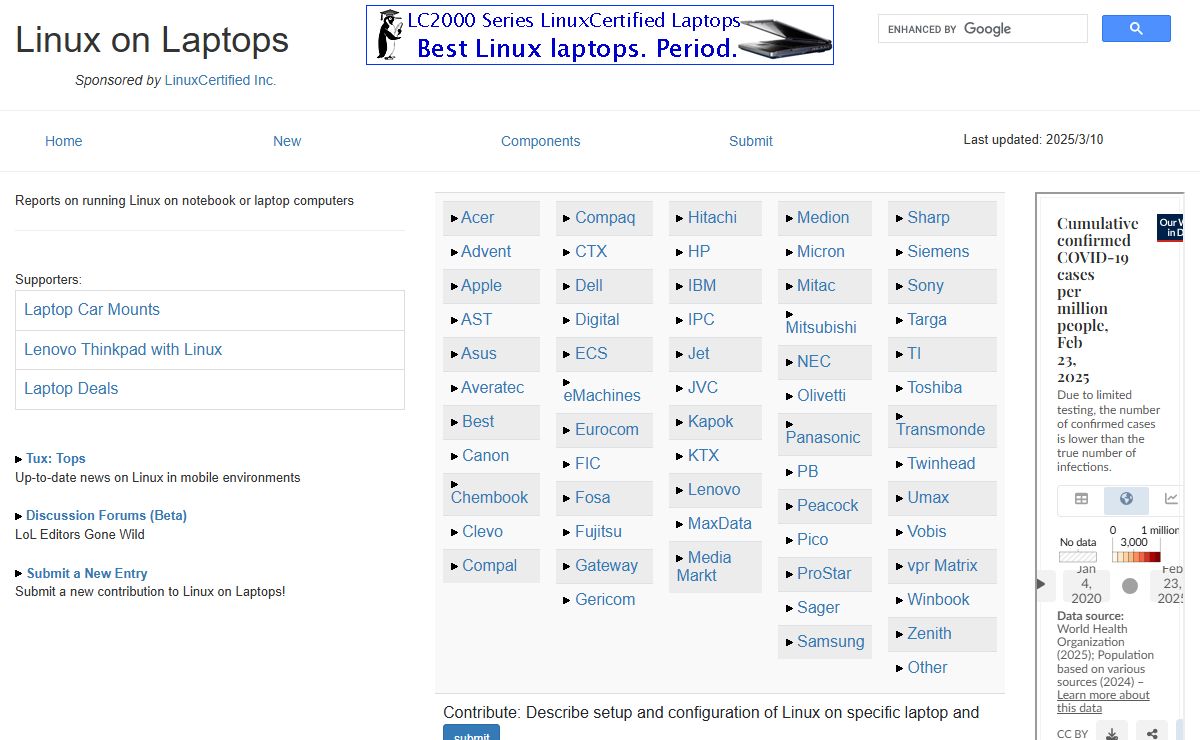Viewport: 1200px width, 740px height.
Task: Expand the HP brand entry
Action: tap(699, 252)
